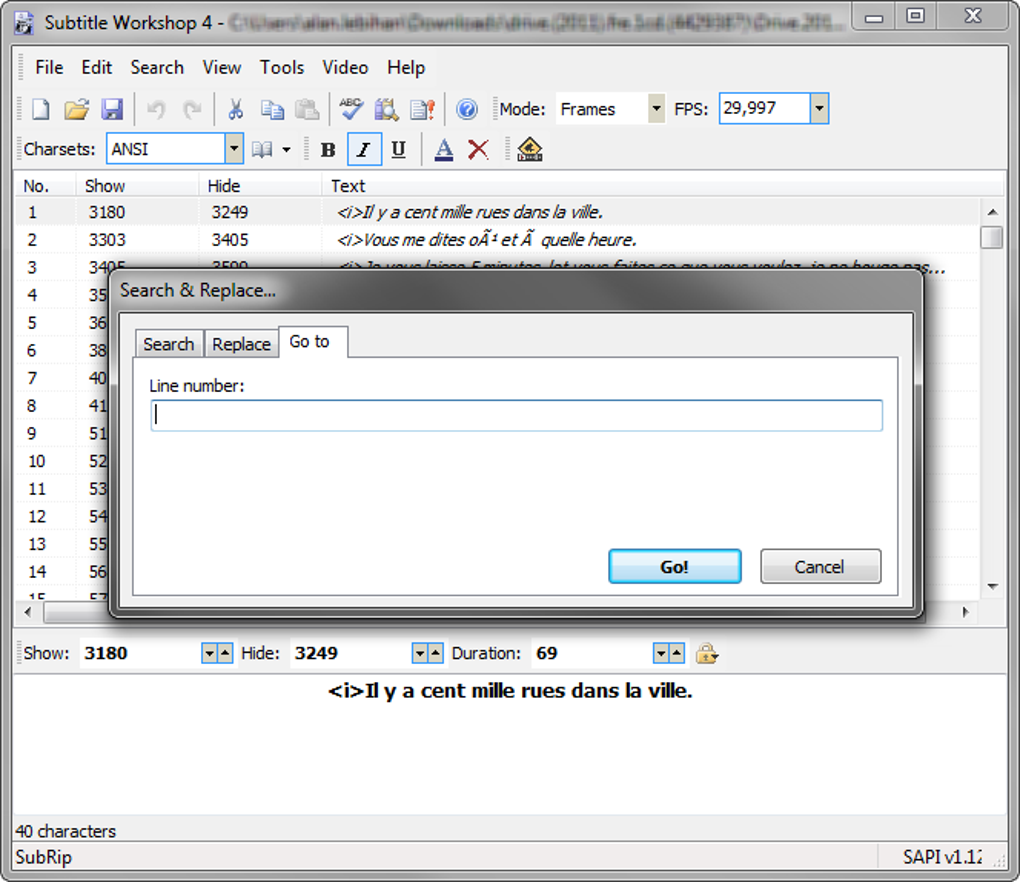Image resolution: width=1020 pixels, height=882 pixels.
Task: Switch to the Search tab
Action: point(169,344)
